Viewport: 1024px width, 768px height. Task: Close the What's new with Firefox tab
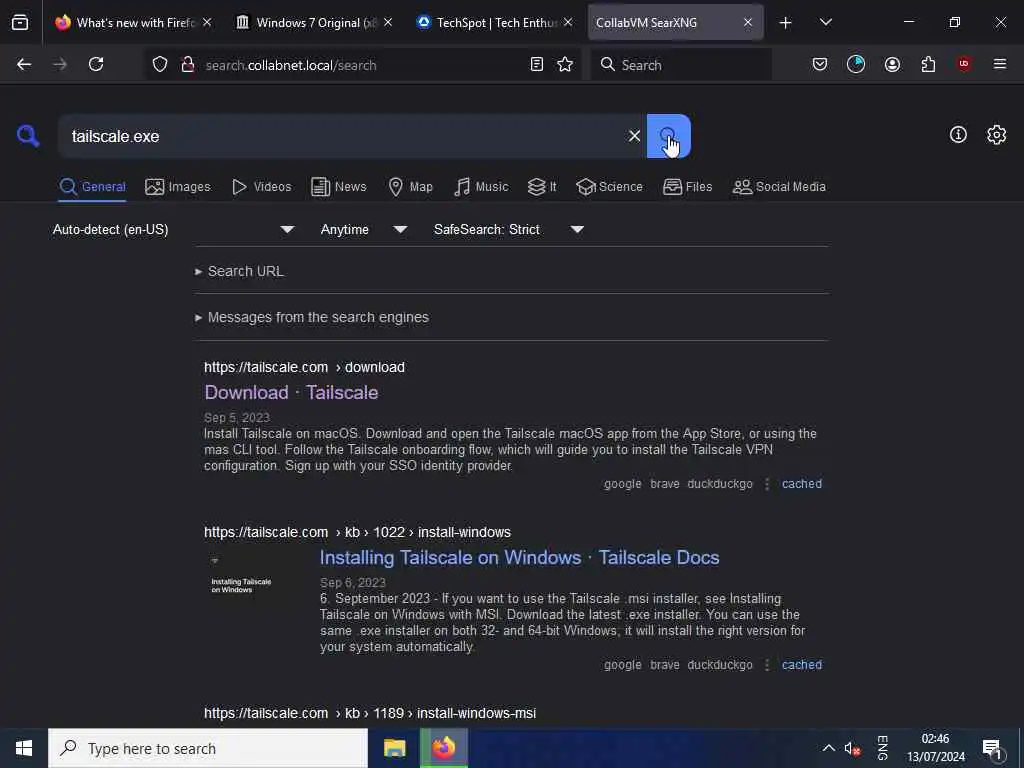pos(207,22)
